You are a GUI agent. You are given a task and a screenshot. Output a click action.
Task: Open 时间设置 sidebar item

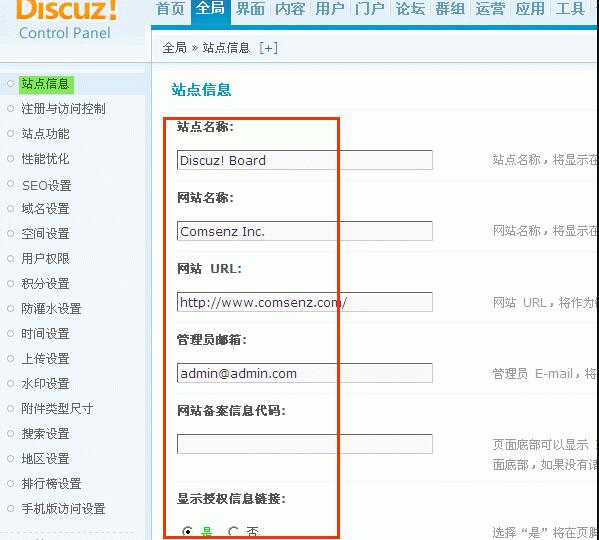(x=45, y=334)
